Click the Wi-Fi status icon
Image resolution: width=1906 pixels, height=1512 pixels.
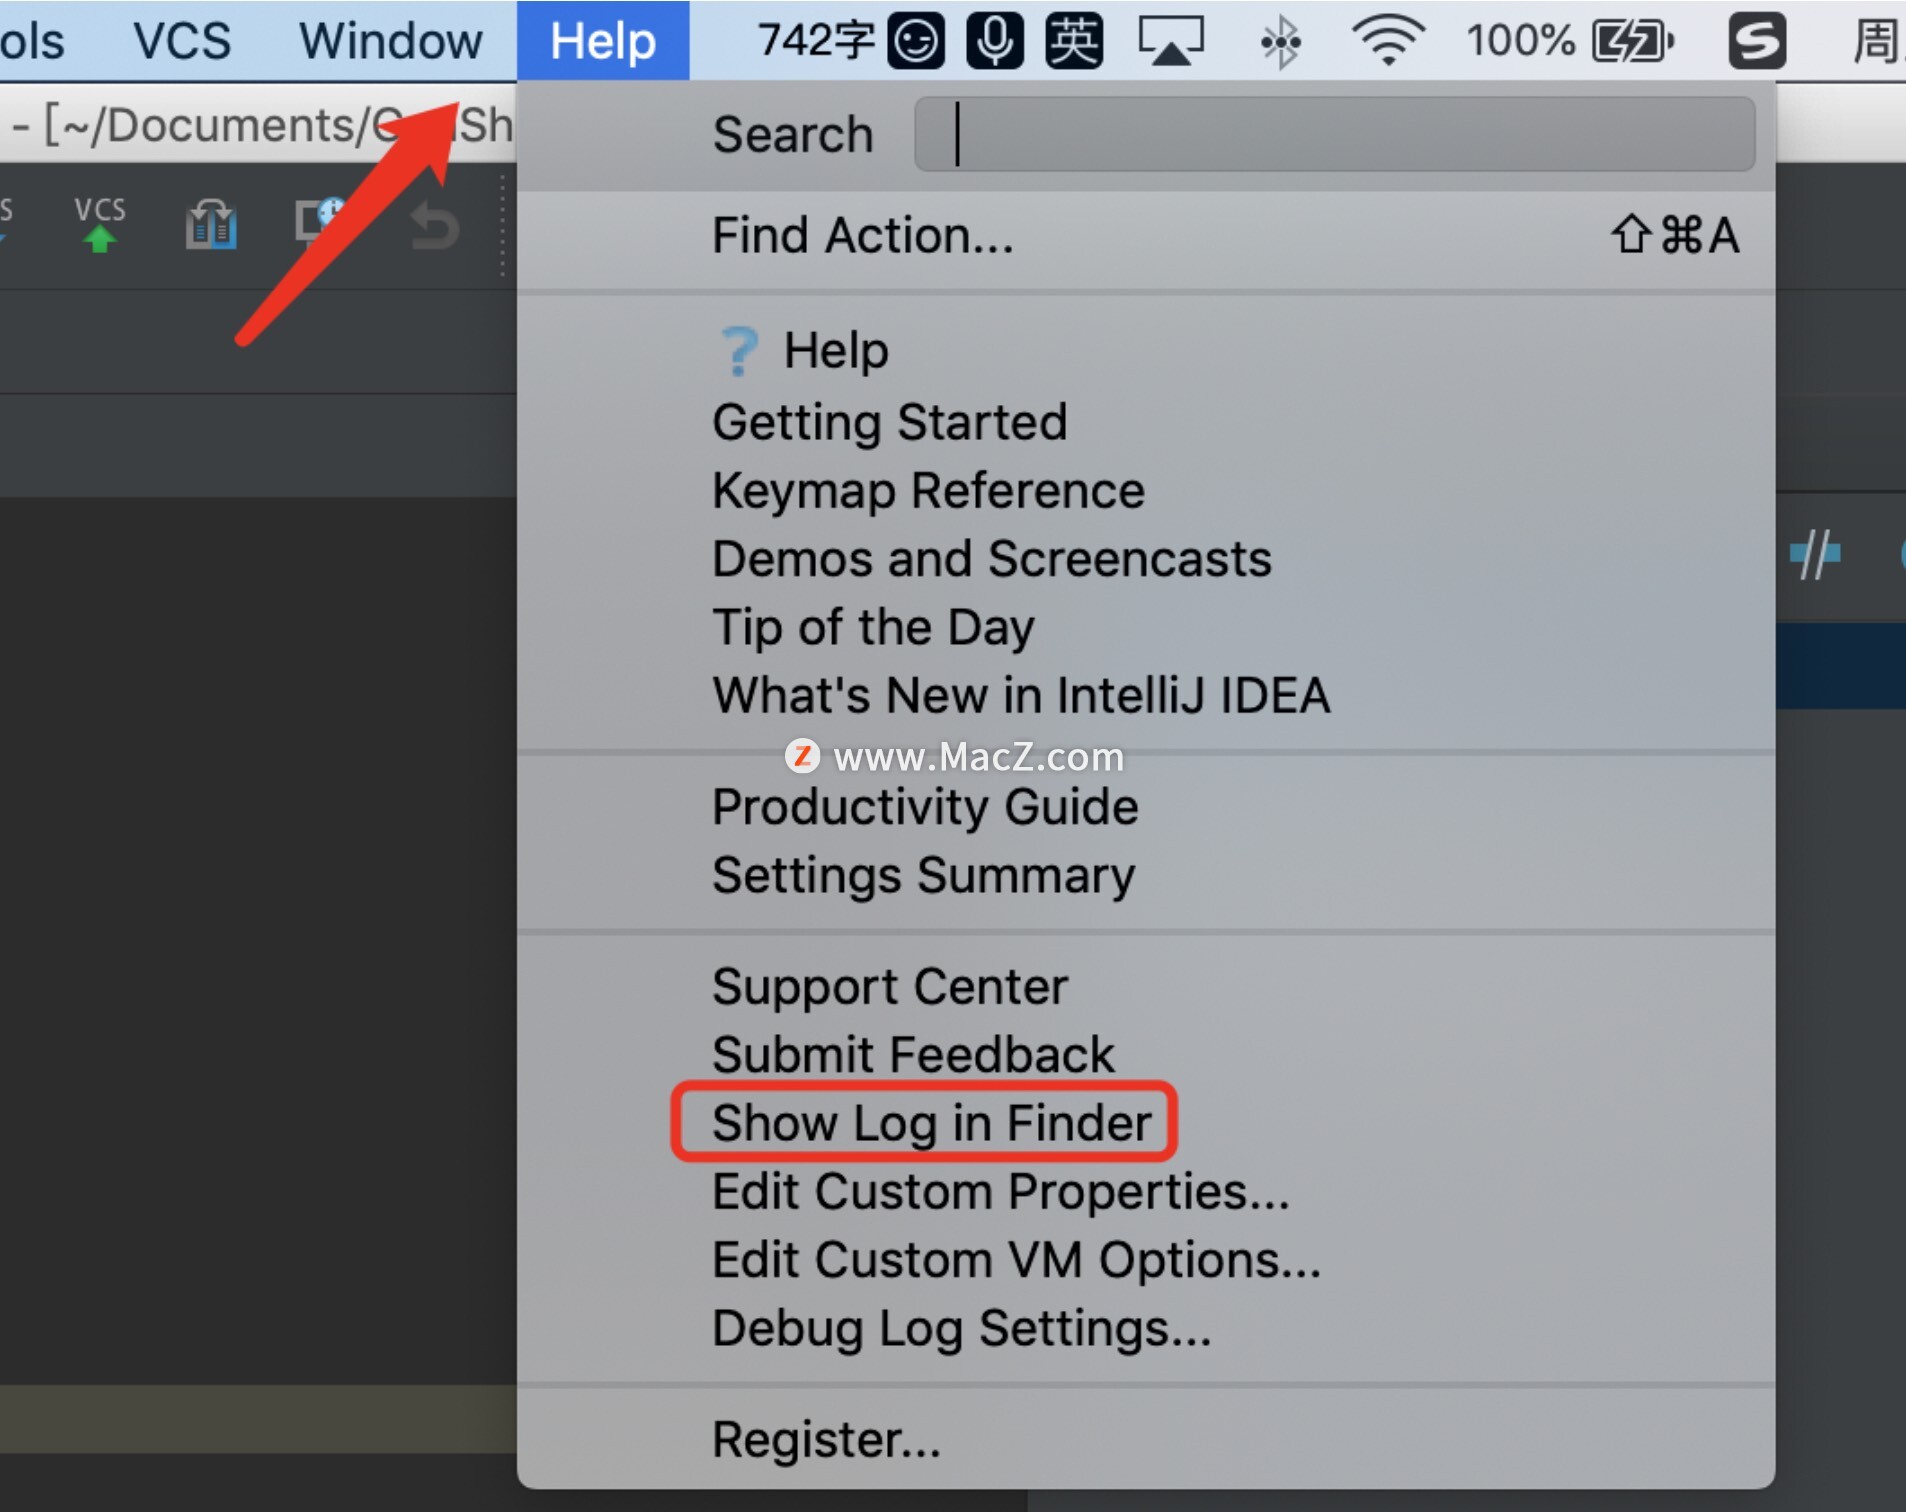click(1388, 42)
